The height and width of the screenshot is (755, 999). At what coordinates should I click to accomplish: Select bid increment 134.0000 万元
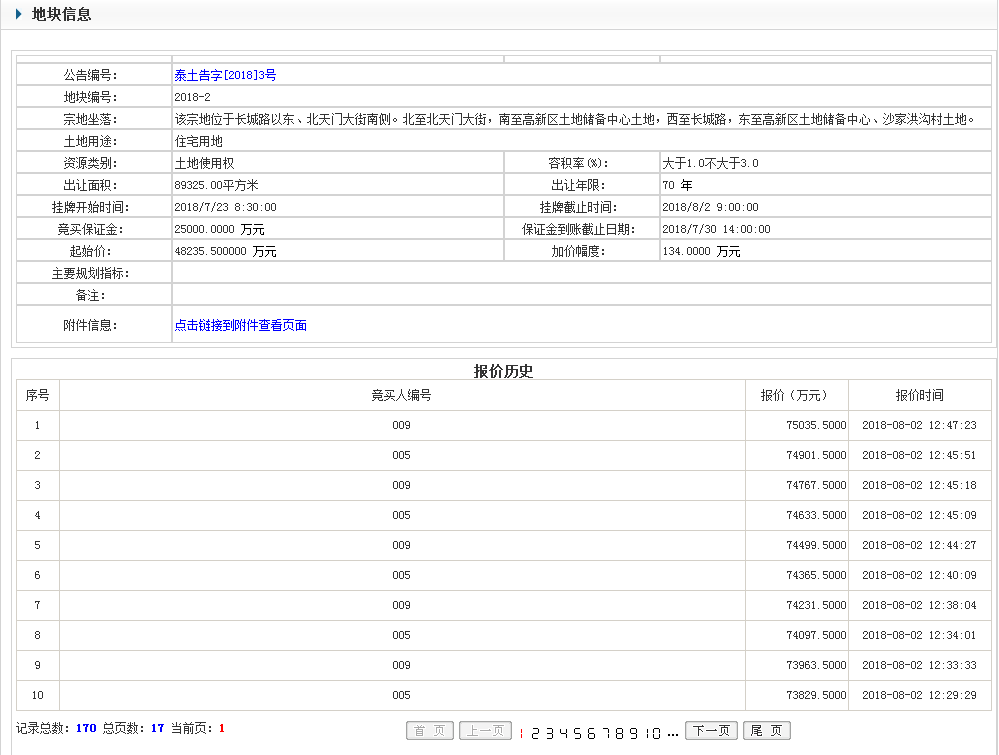[x=701, y=252]
